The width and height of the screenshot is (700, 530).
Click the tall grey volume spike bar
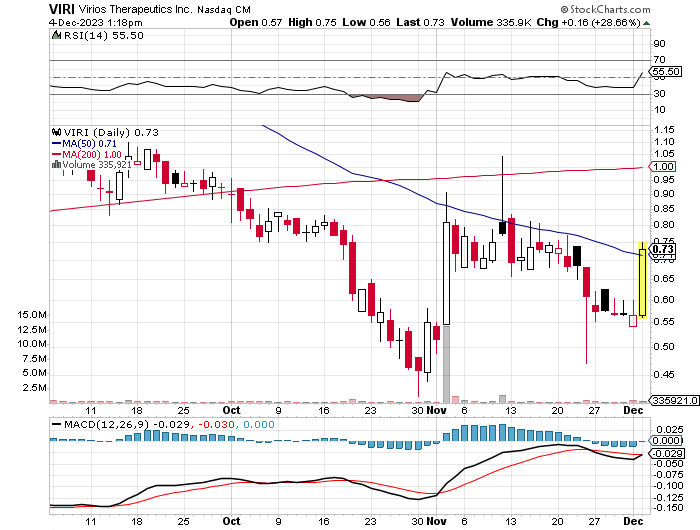click(446, 364)
